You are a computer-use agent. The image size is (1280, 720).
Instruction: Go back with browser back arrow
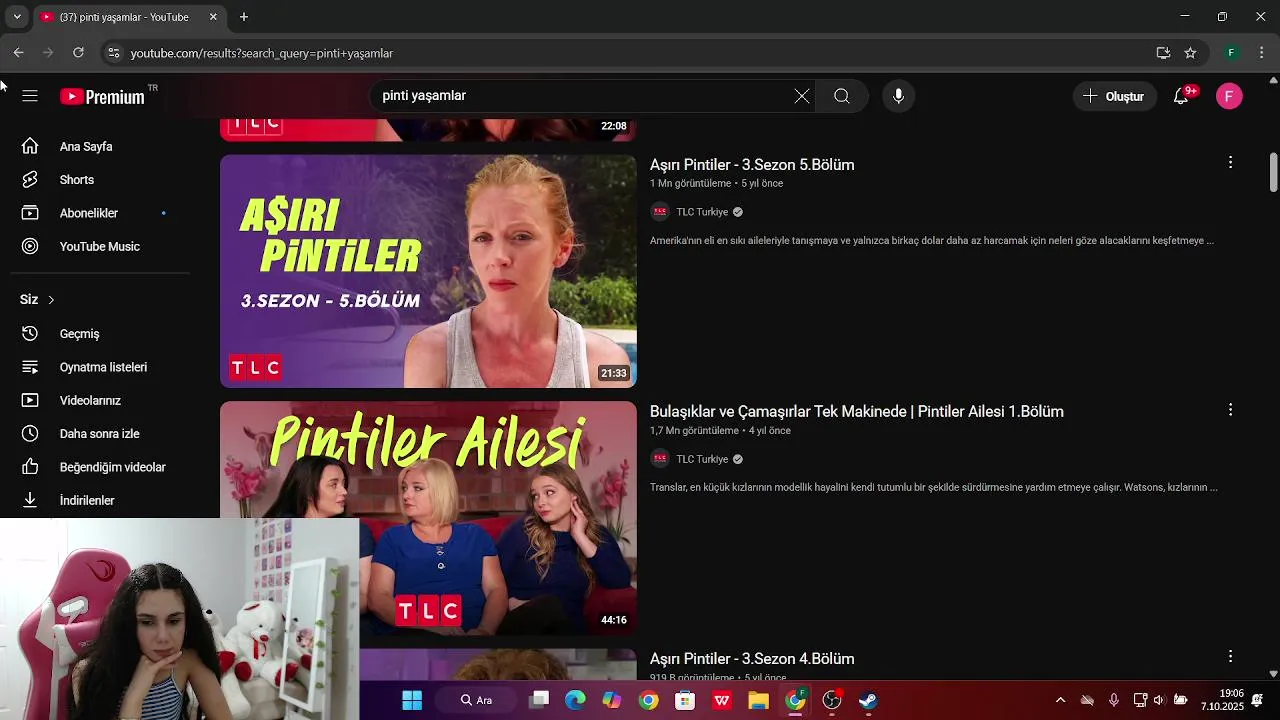pyautogui.click(x=18, y=53)
